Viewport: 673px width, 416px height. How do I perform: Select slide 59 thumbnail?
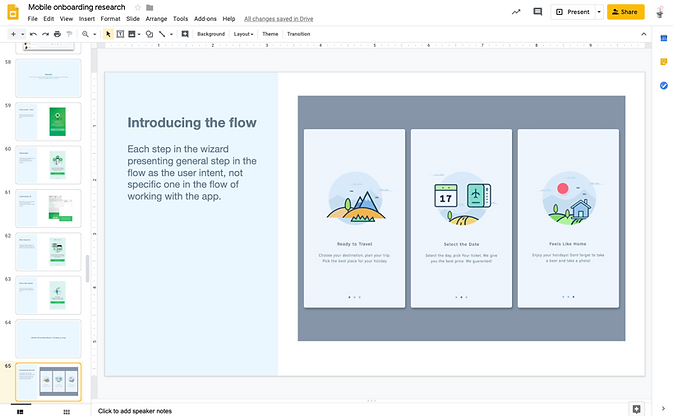tap(48, 121)
